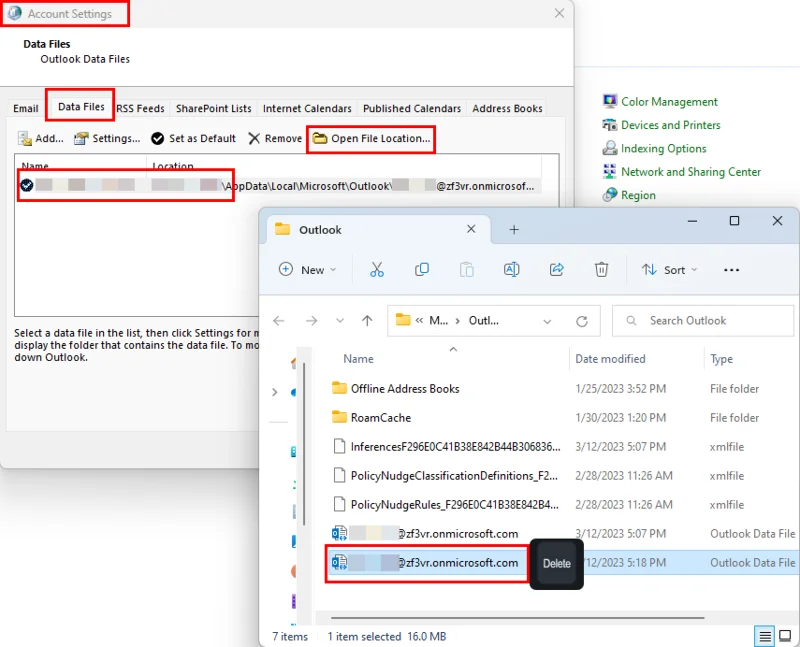Toggle the checkmark on the selected data file

tap(24, 185)
